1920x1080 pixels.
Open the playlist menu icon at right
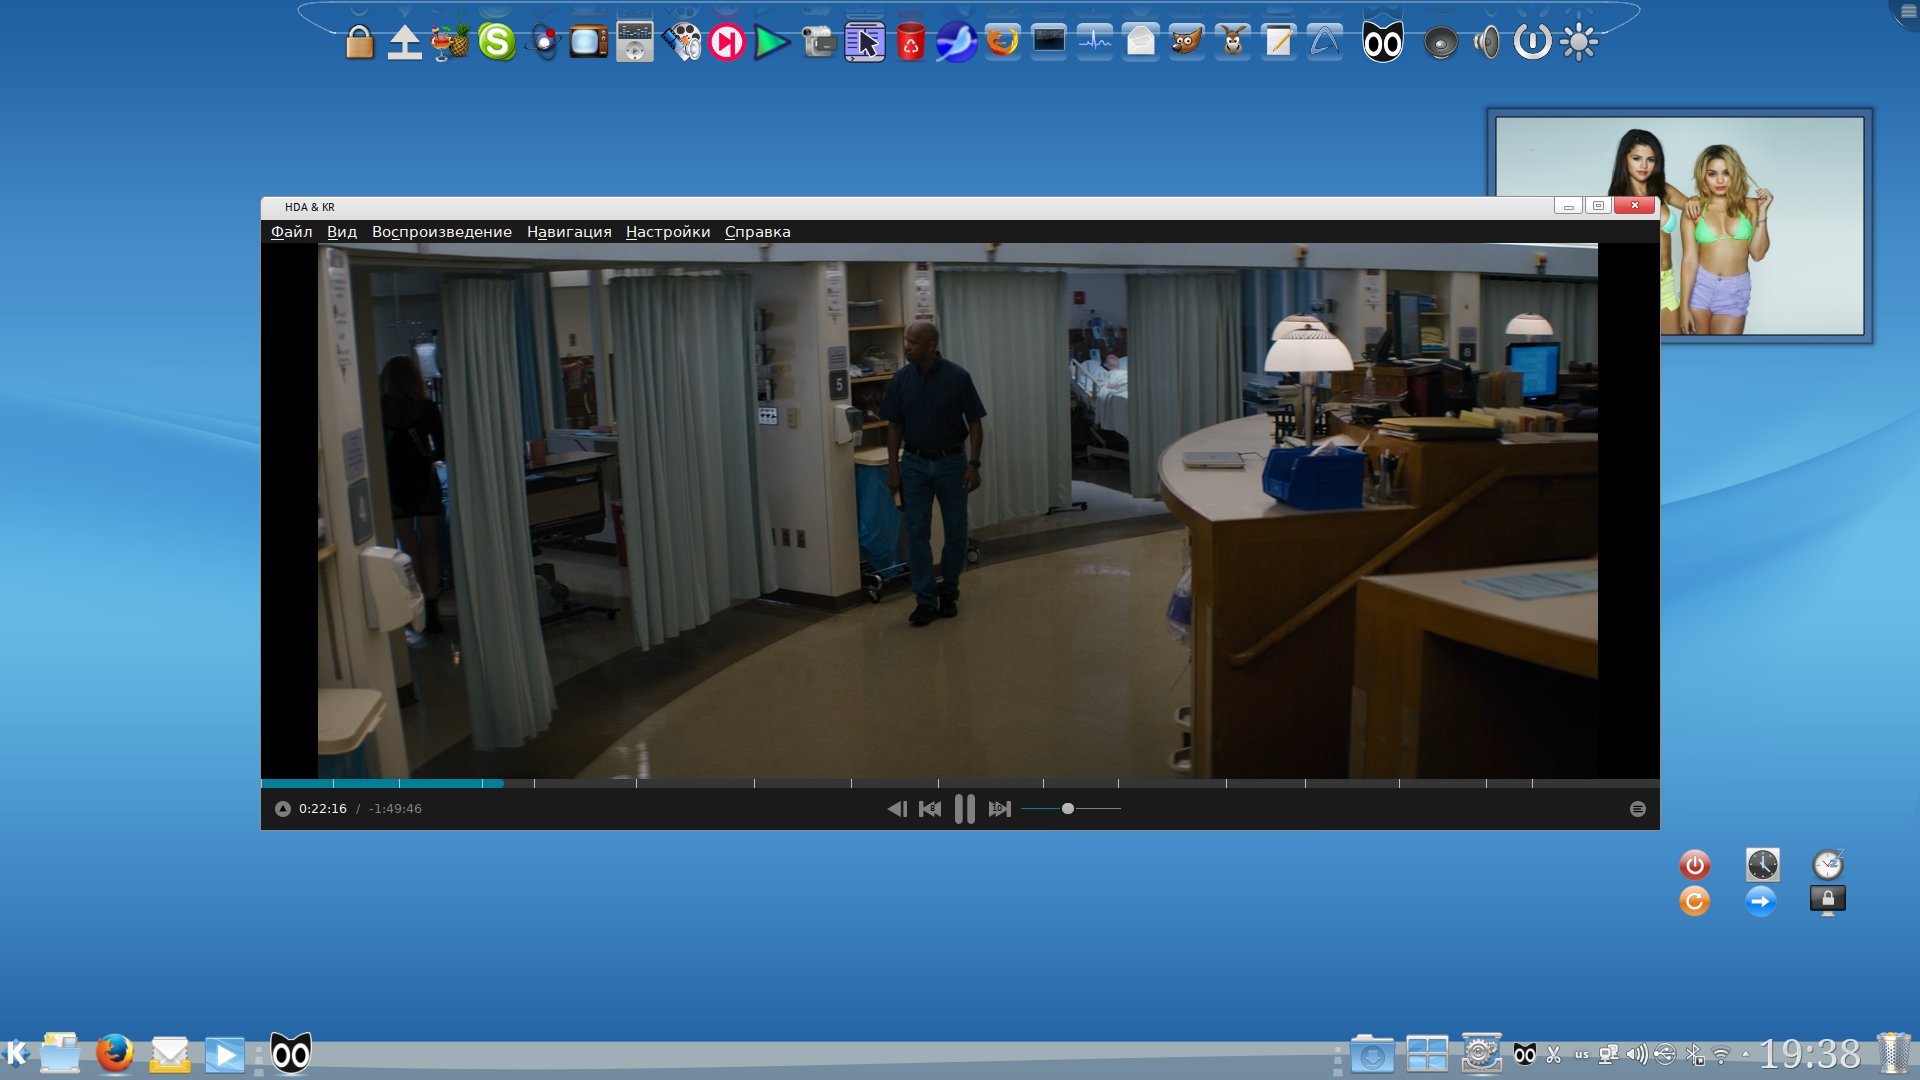(x=1637, y=809)
